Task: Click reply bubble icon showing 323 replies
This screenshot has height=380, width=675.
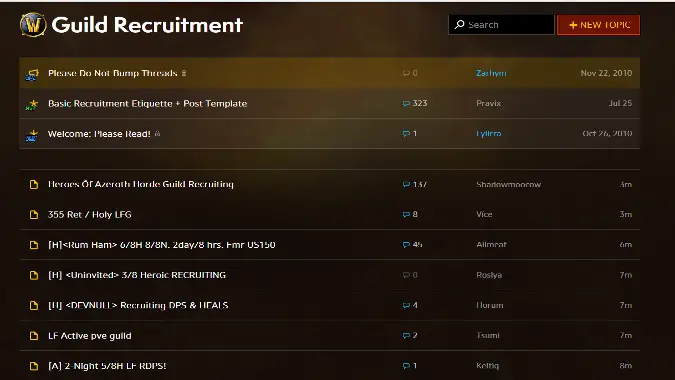Action: [406, 103]
